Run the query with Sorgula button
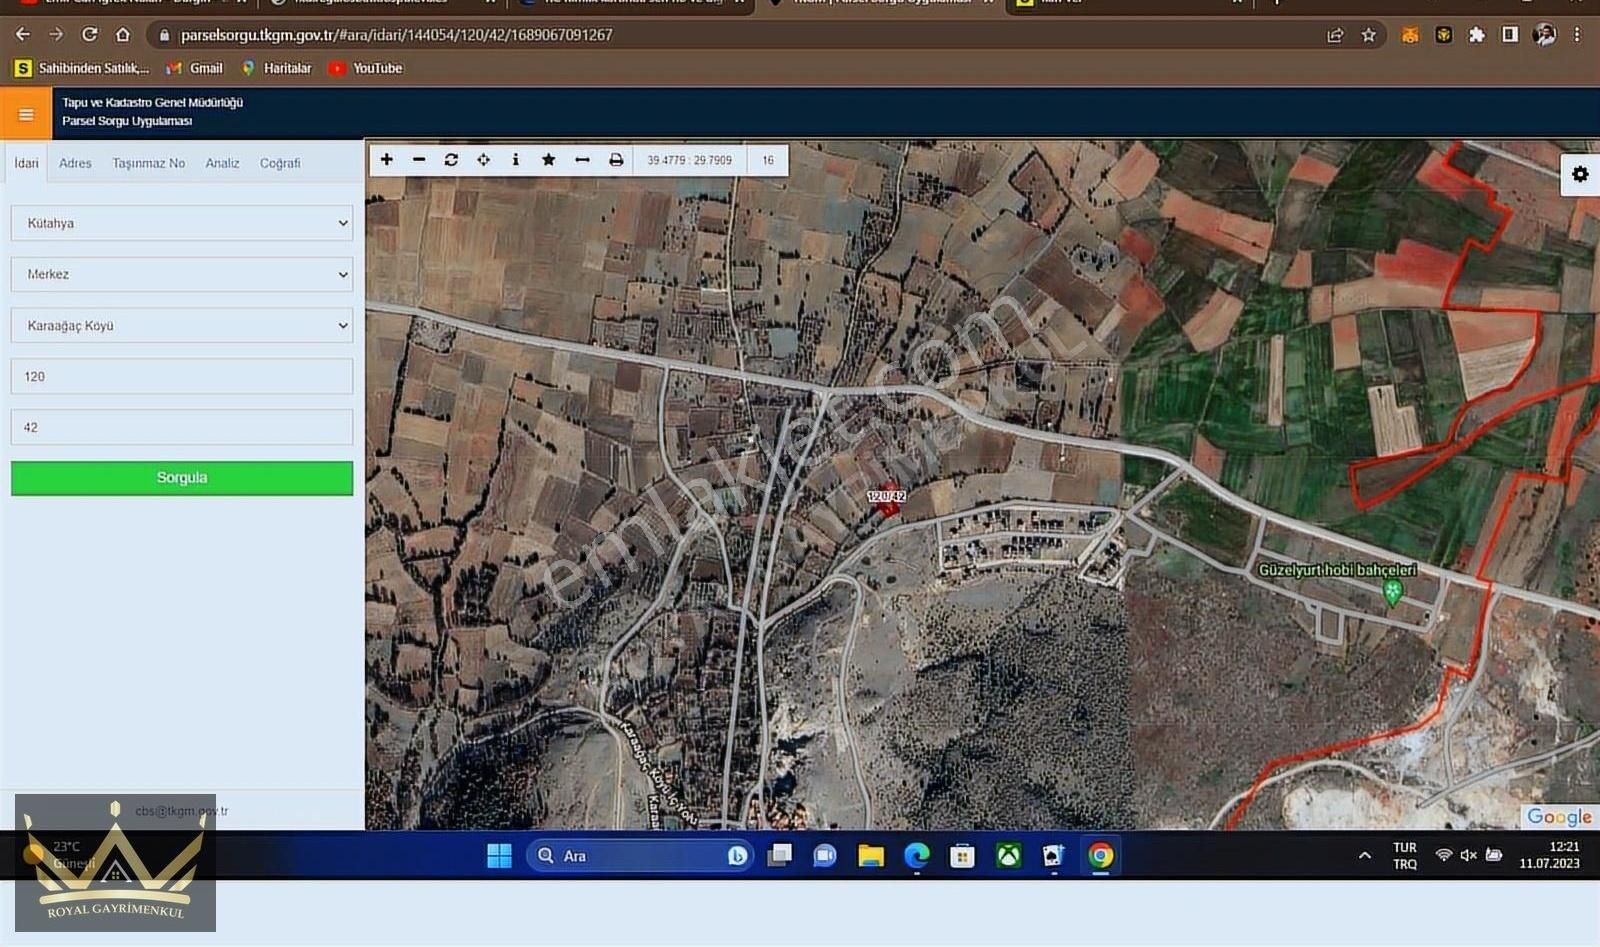The image size is (1600, 947). point(182,478)
